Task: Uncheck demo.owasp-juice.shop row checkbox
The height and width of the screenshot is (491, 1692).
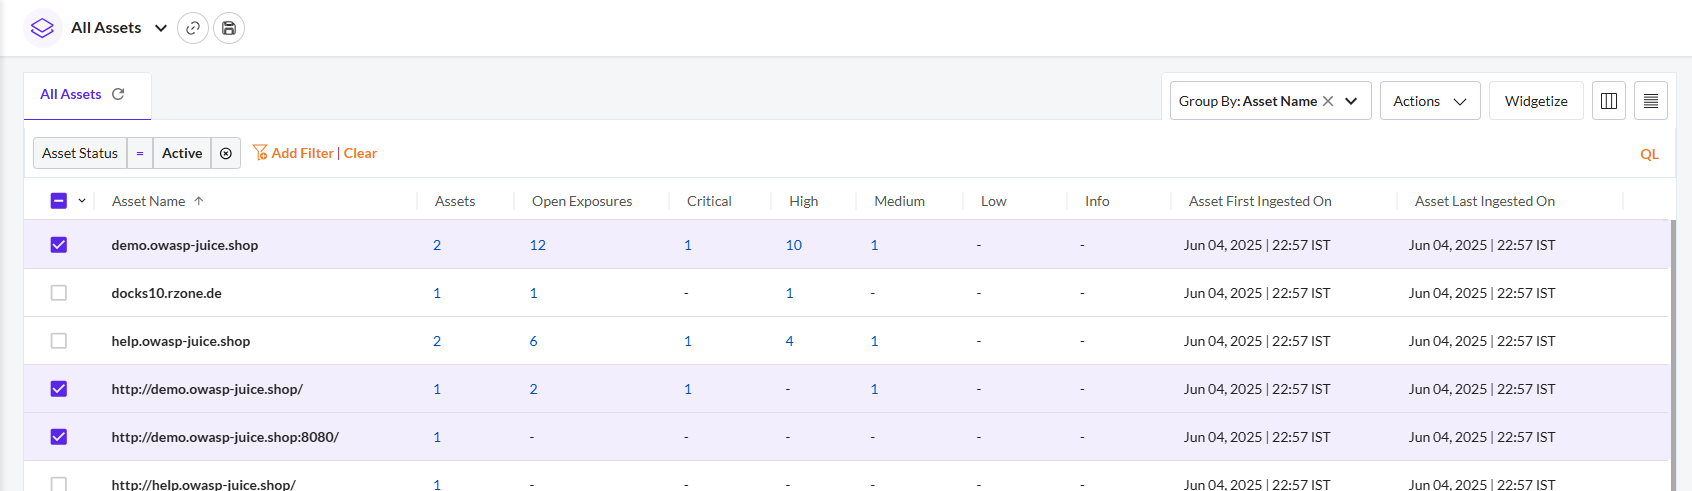Action: [59, 245]
